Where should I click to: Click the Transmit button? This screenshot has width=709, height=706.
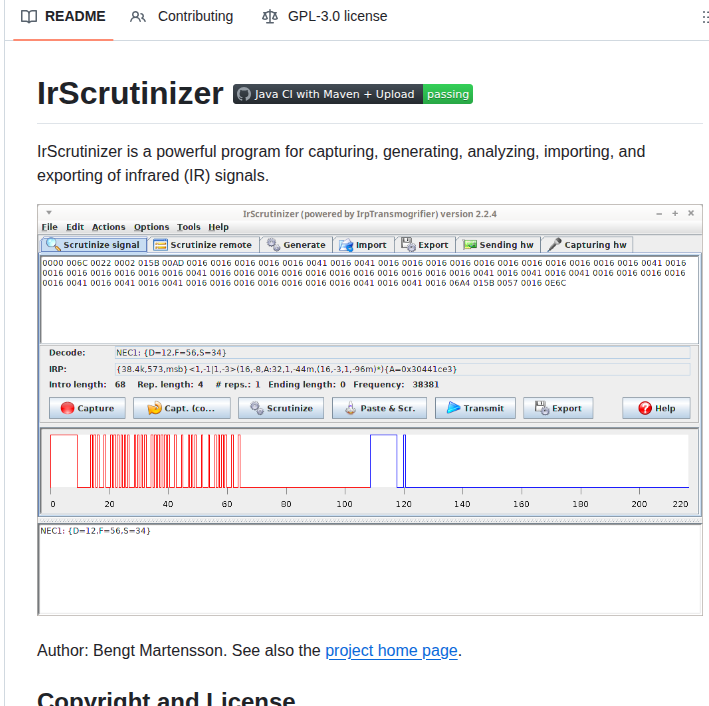coord(475,408)
